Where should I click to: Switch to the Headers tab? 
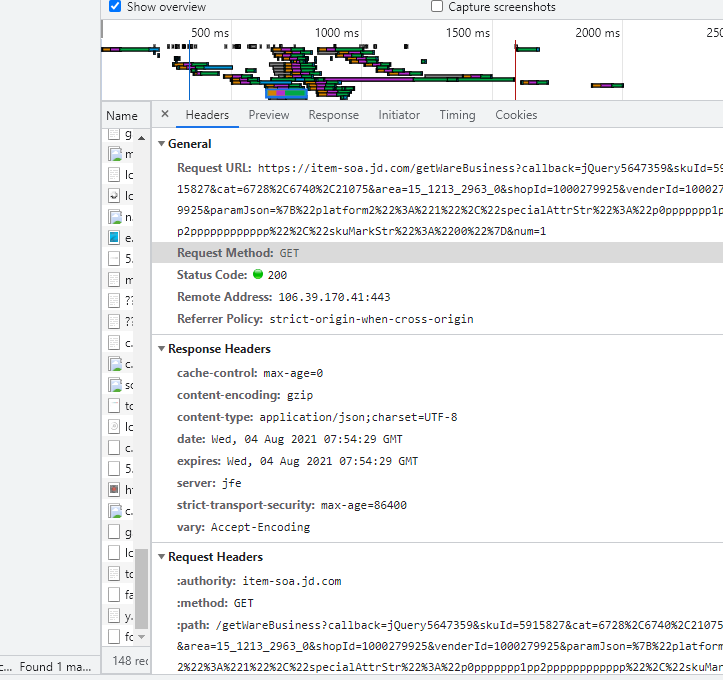point(207,115)
